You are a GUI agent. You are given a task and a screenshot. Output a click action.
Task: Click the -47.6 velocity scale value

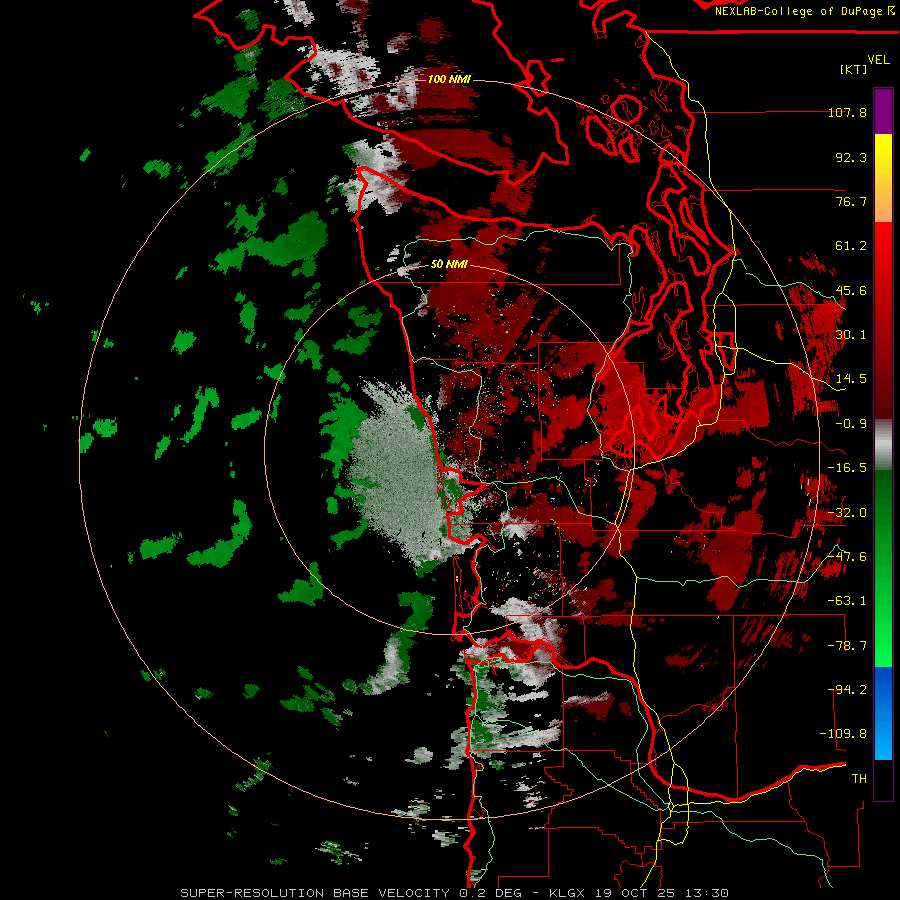[847, 557]
